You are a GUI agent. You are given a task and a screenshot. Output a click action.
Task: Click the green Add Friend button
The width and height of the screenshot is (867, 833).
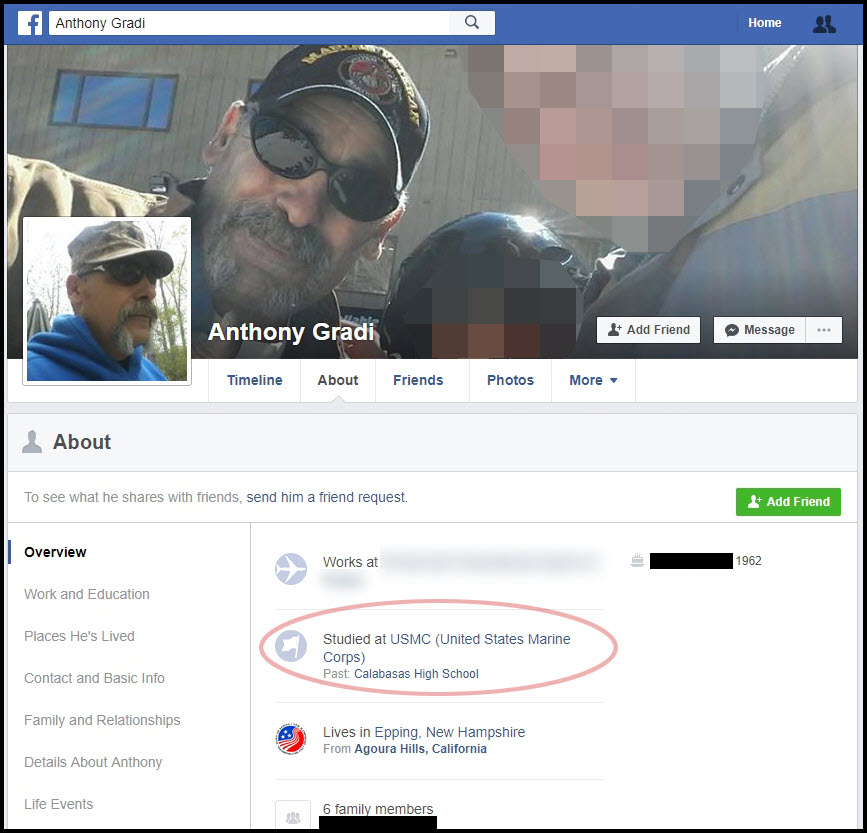click(x=788, y=502)
